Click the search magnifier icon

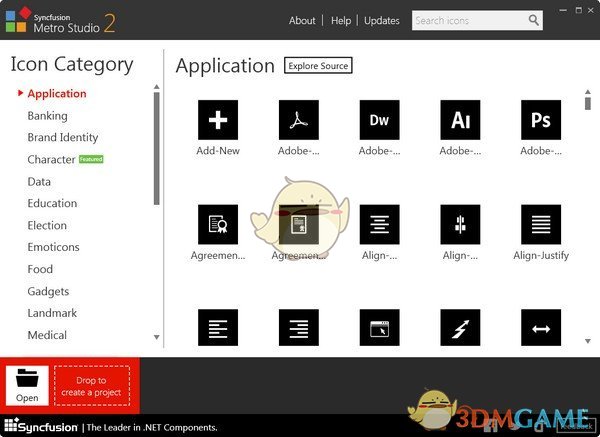(x=533, y=20)
